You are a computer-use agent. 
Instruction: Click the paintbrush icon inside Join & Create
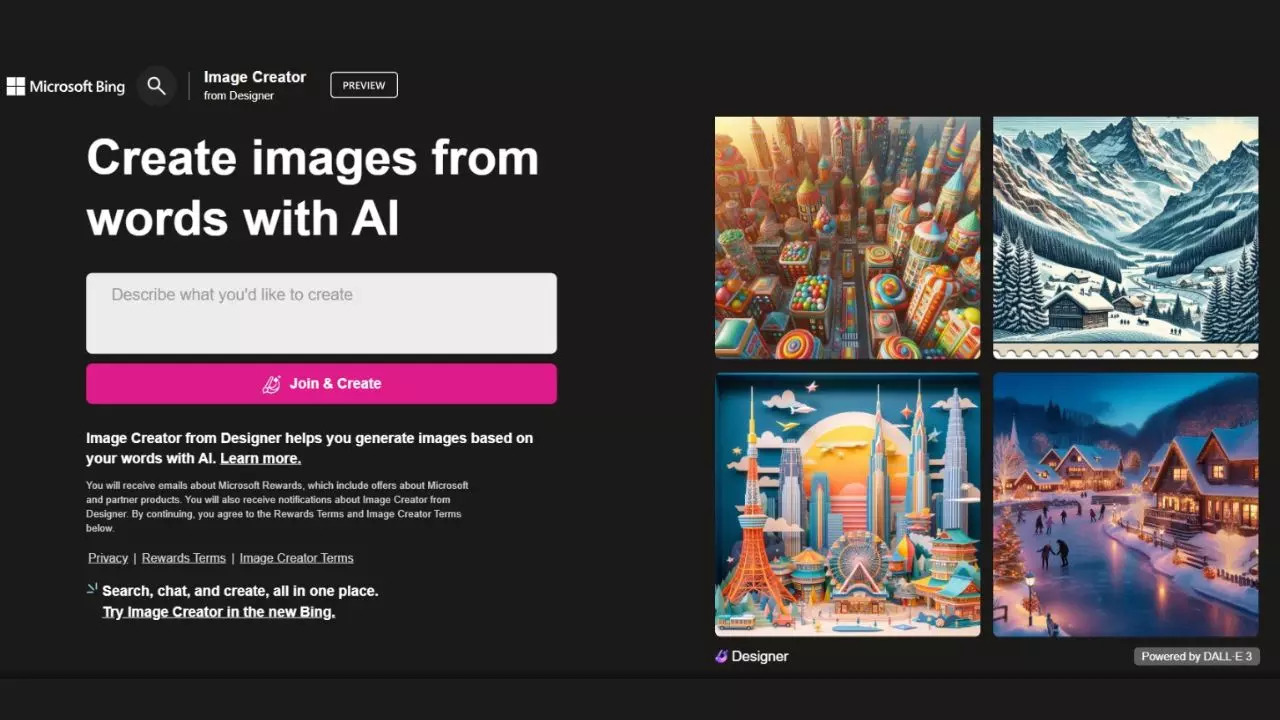[271, 383]
